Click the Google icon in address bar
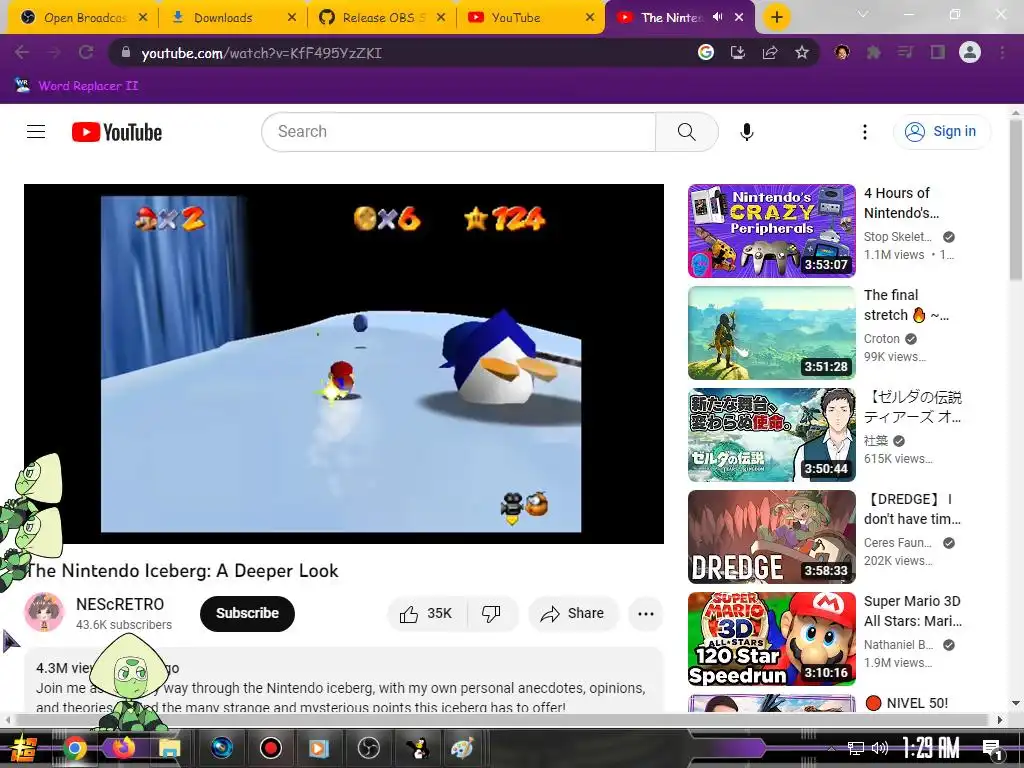The image size is (1024, 768). 705,52
